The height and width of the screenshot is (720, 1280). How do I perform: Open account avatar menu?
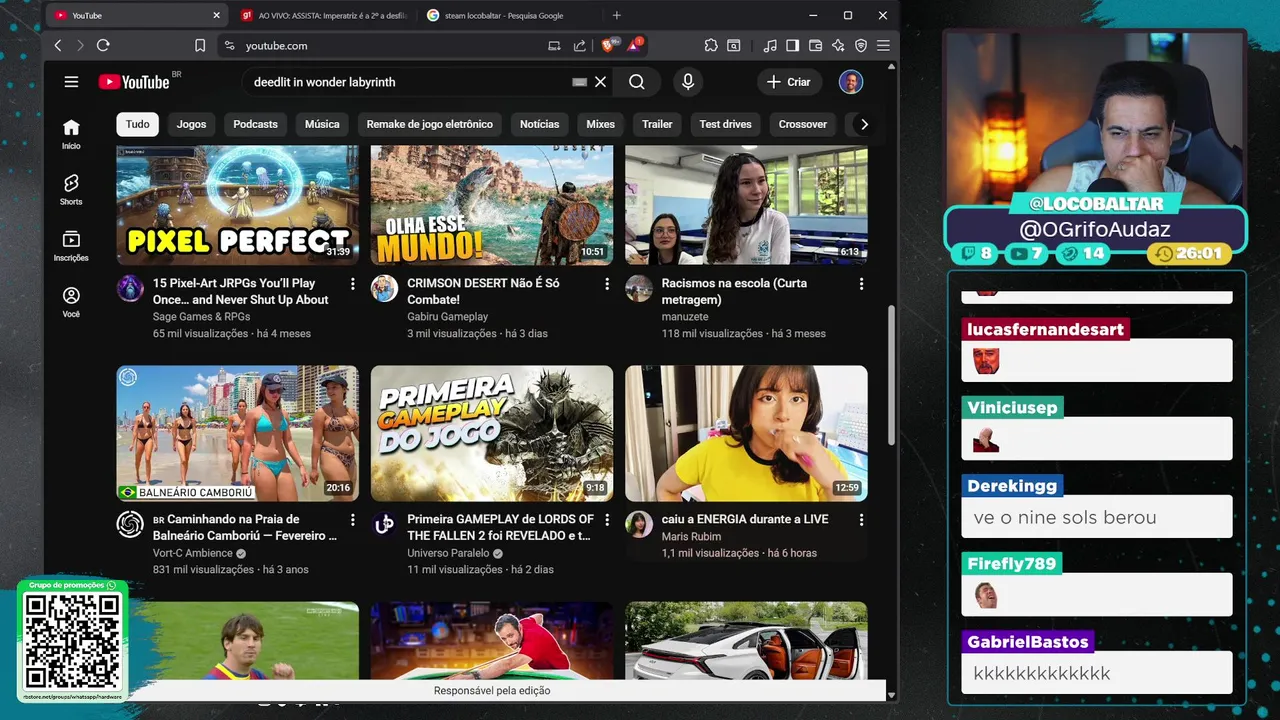click(851, 82)
